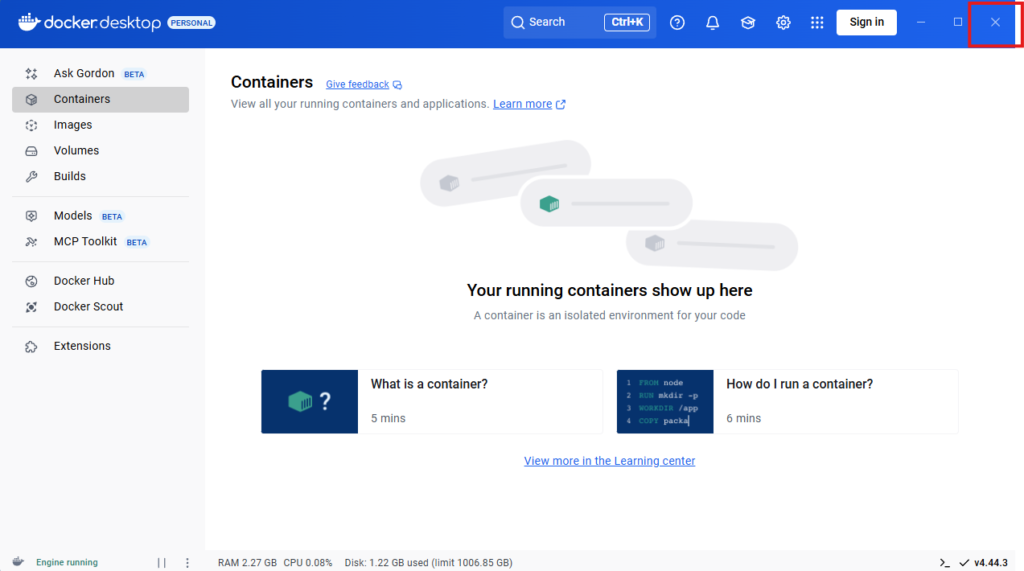This screenshot has height=571, width=1024.
Task: Select Volumes in the sidebar
Action: click(x=101, y=151)
